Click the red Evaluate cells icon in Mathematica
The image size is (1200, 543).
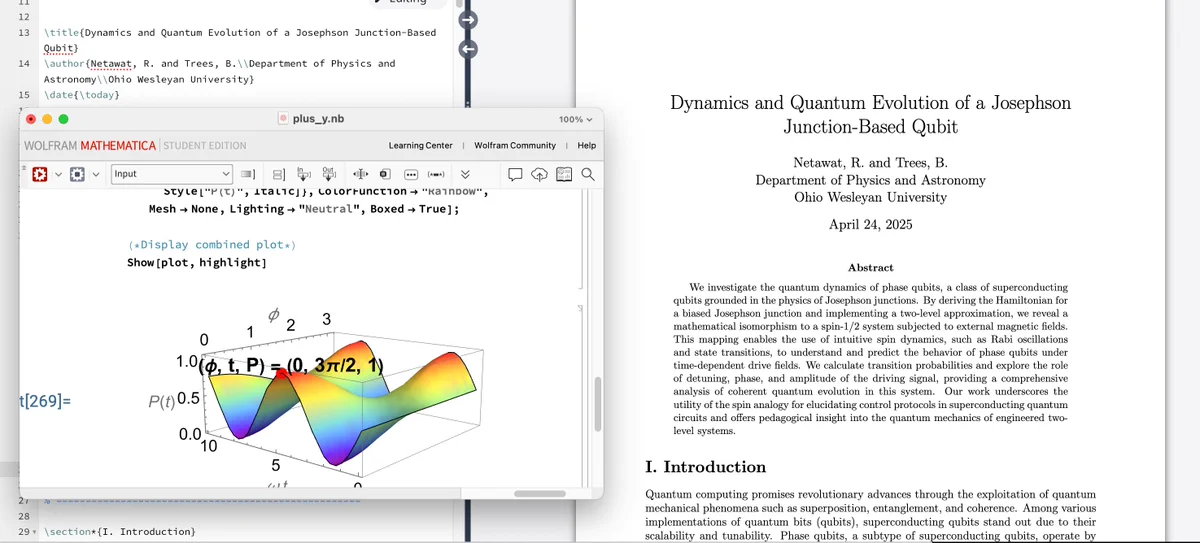40,174
